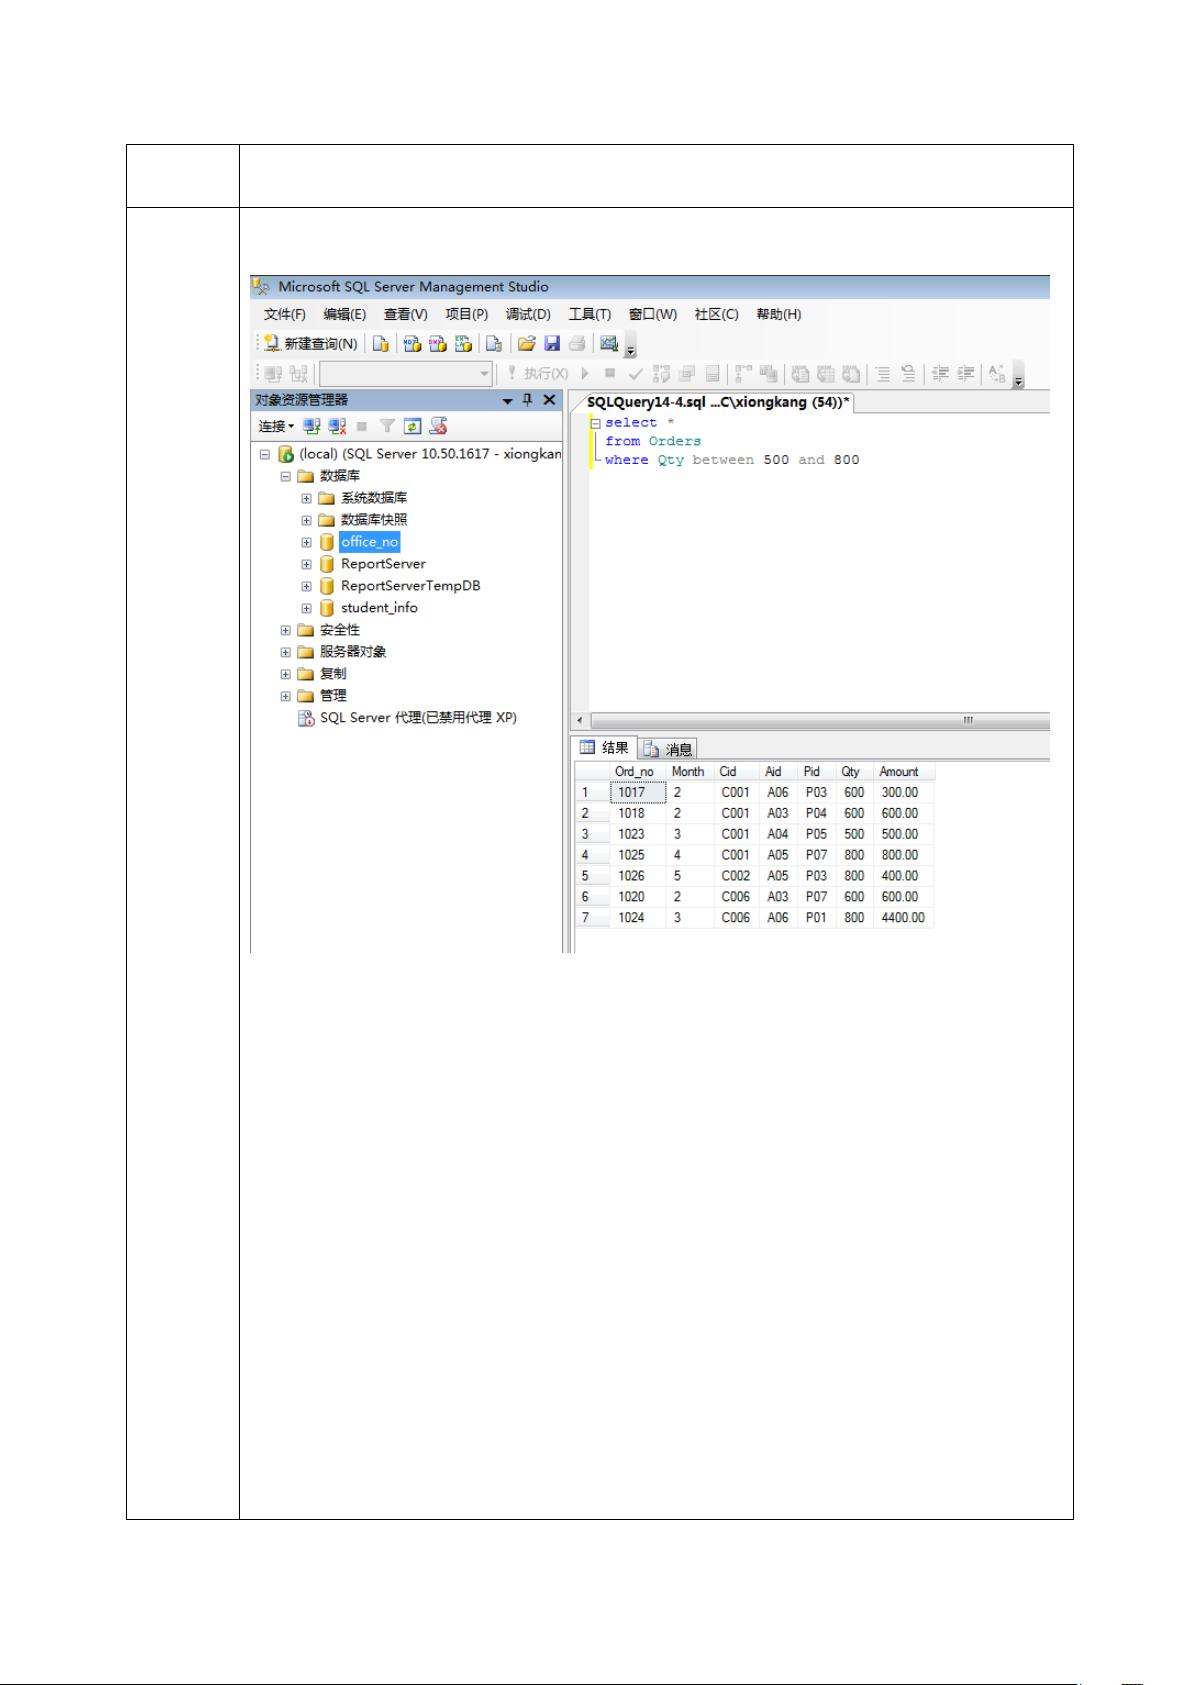The height and width of the screenshot is (1685, 1192).
Task: Expand the ReportServer database
Action: 307,564
